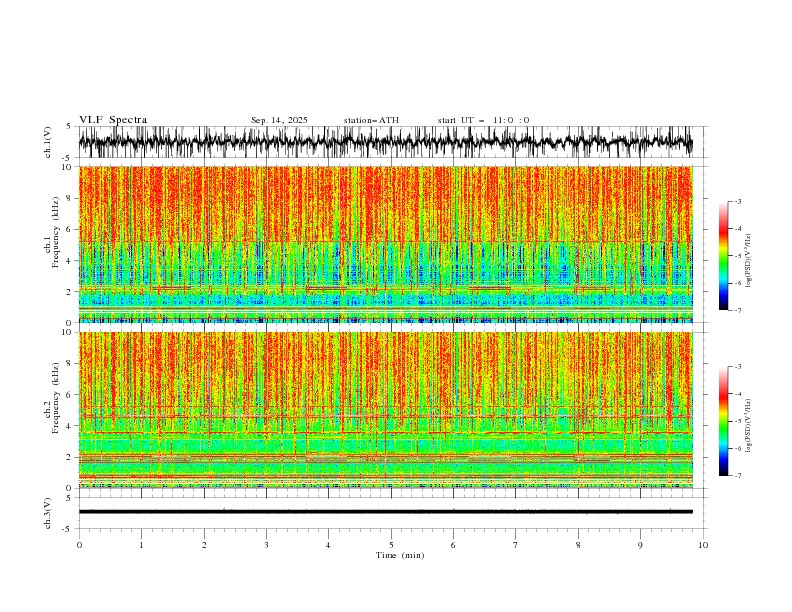Viewport: 792px width, 612px height.
Task: Click tick label "9" on time axis
Action: [x=640, y=545]
